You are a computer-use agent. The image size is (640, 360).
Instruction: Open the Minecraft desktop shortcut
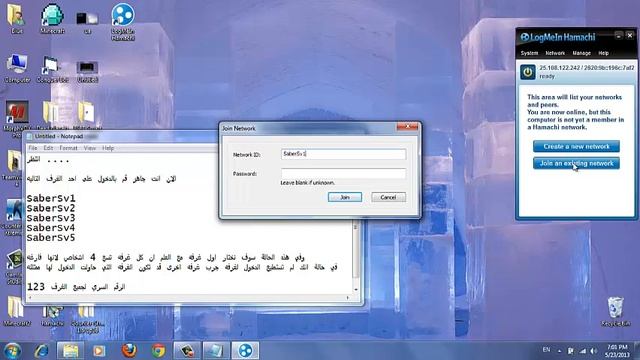(52, 18)
